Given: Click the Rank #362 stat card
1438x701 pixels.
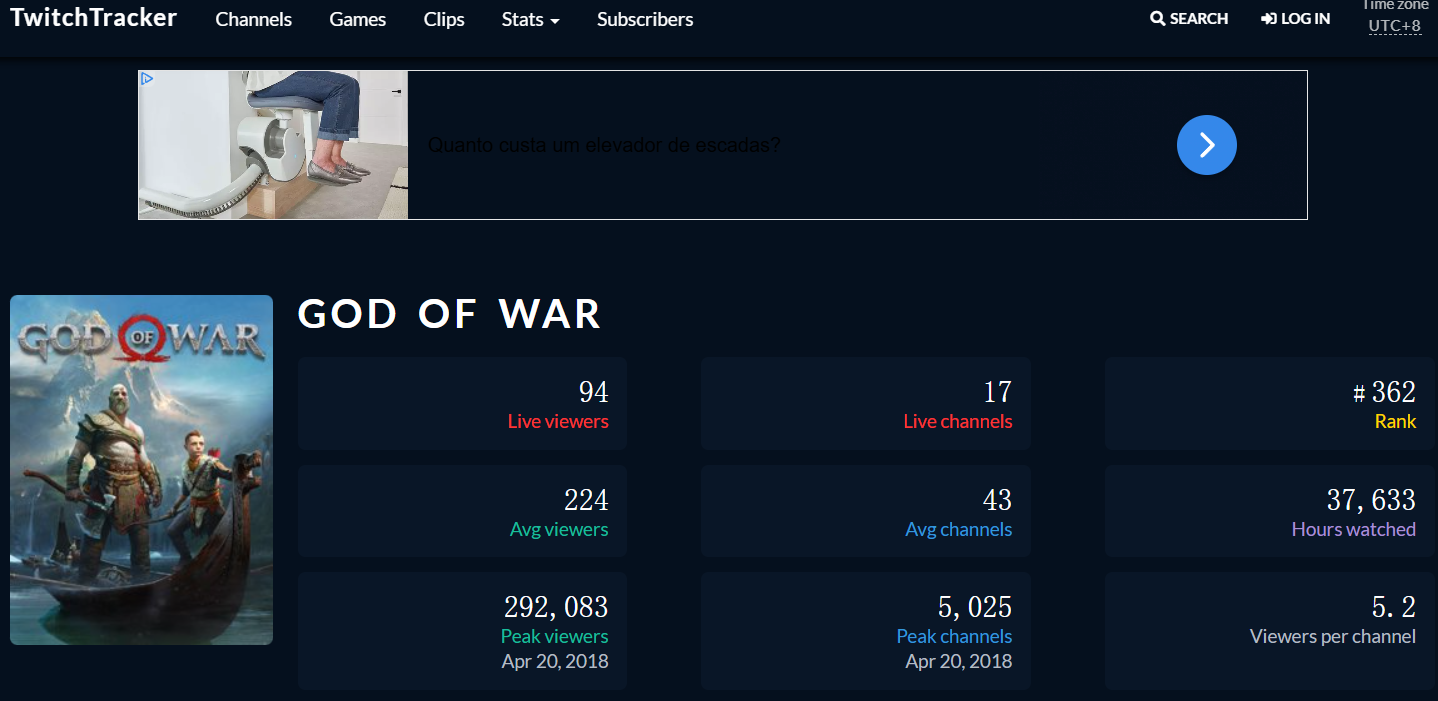Looking at the screenshot, I should point(1270,404).
